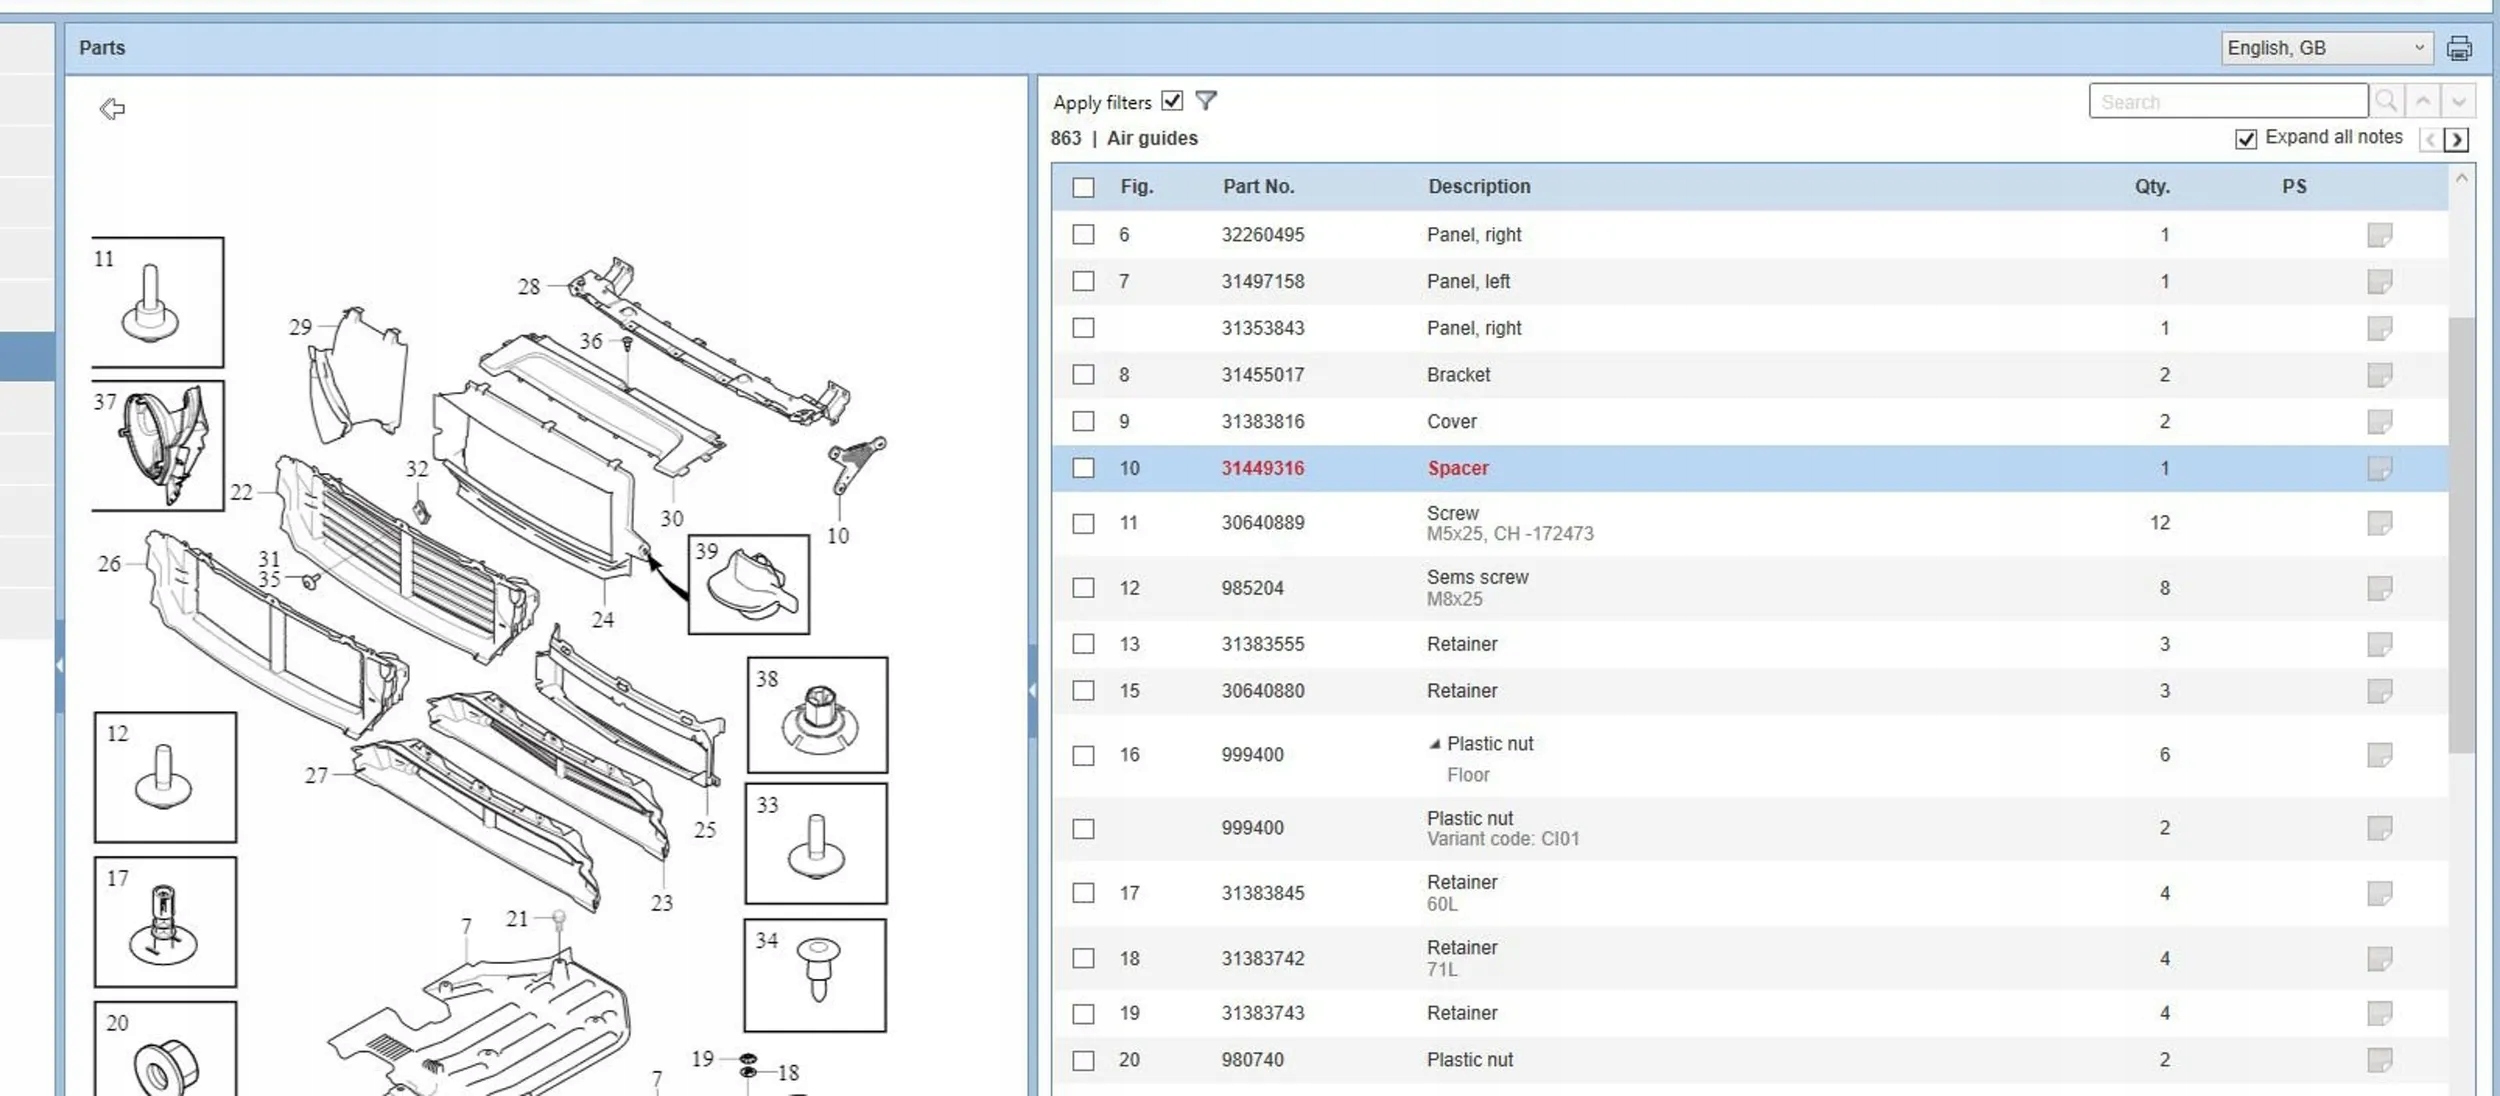This screenshot has width=2500, height=1096.
Task: Go to next section arrow button
Action: coord(2457,139)
